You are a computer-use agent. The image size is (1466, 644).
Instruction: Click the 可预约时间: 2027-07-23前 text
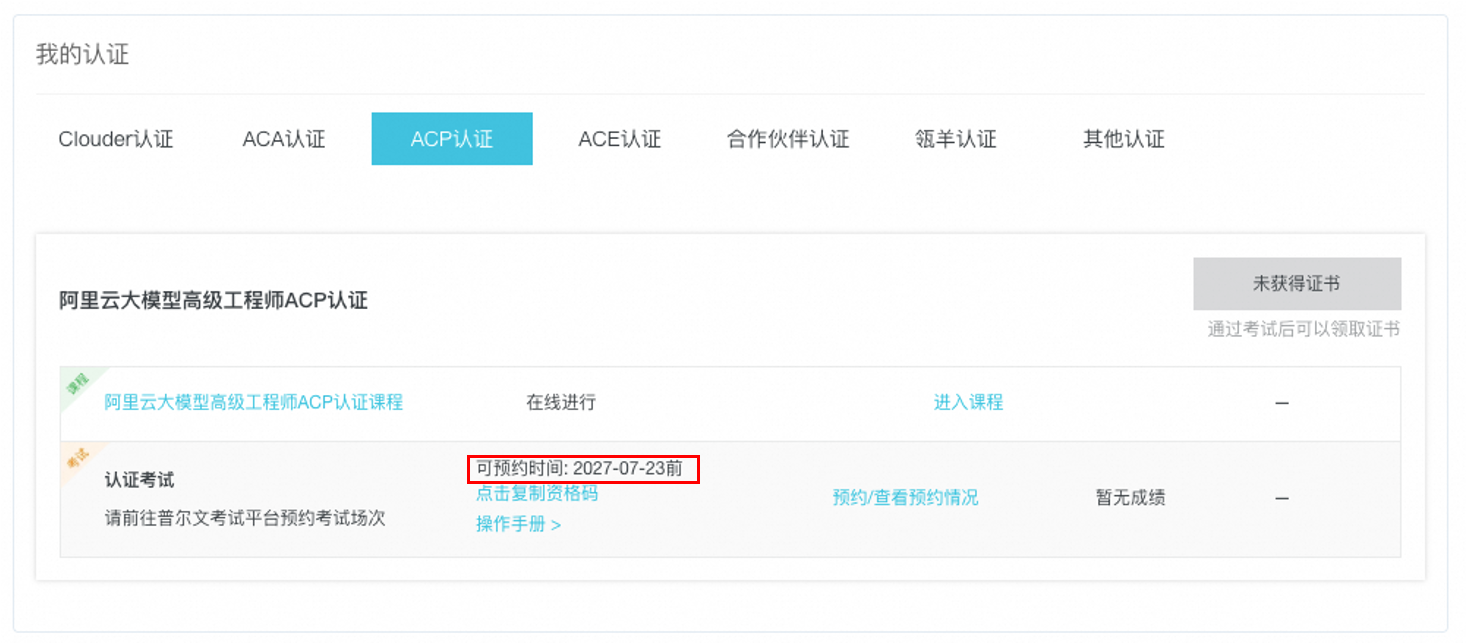(579, 468)
